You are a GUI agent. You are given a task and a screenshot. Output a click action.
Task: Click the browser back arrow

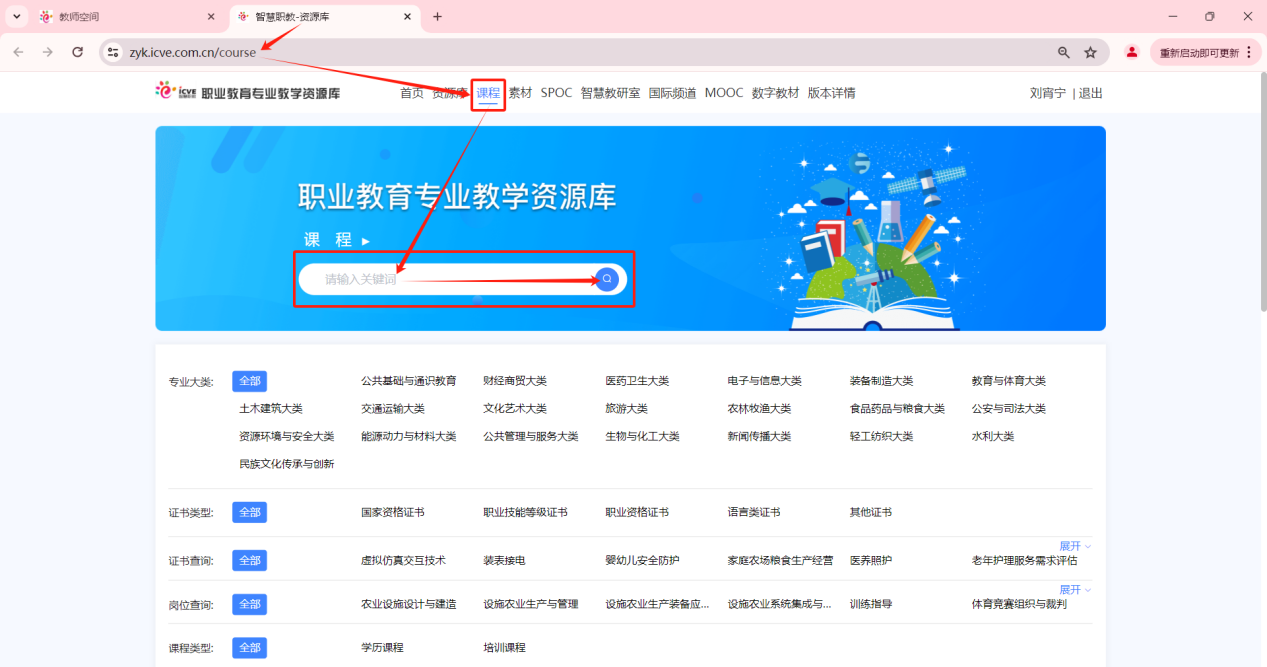[x=19, y=51]
